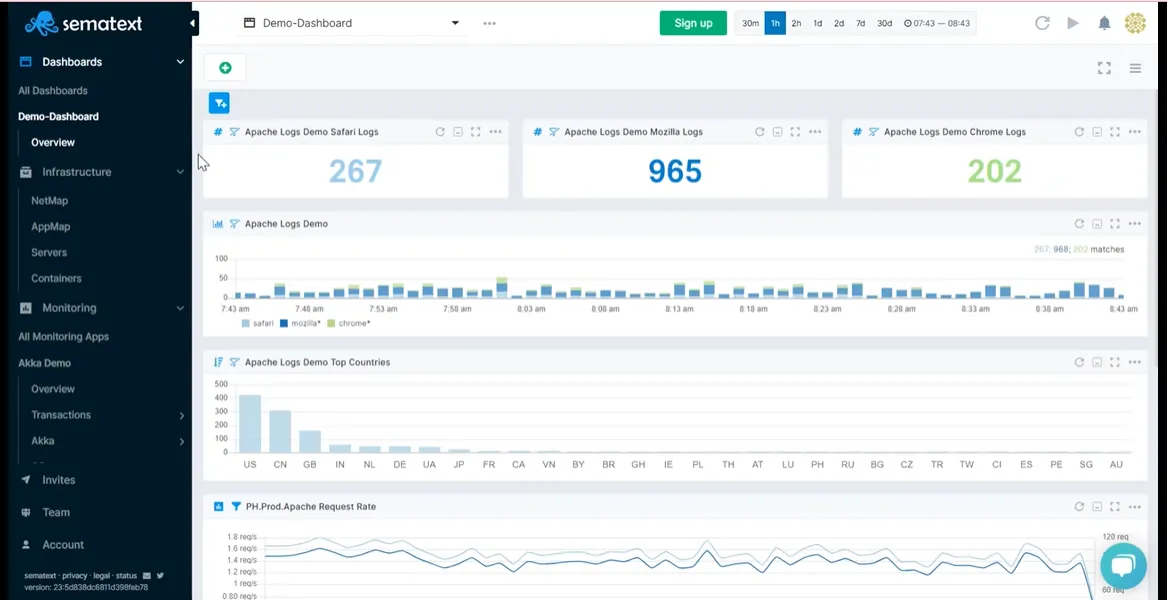Collapse the Monitoring sidebar section
Viewport: 1167px width, 600px height.
tap(179, 307)
